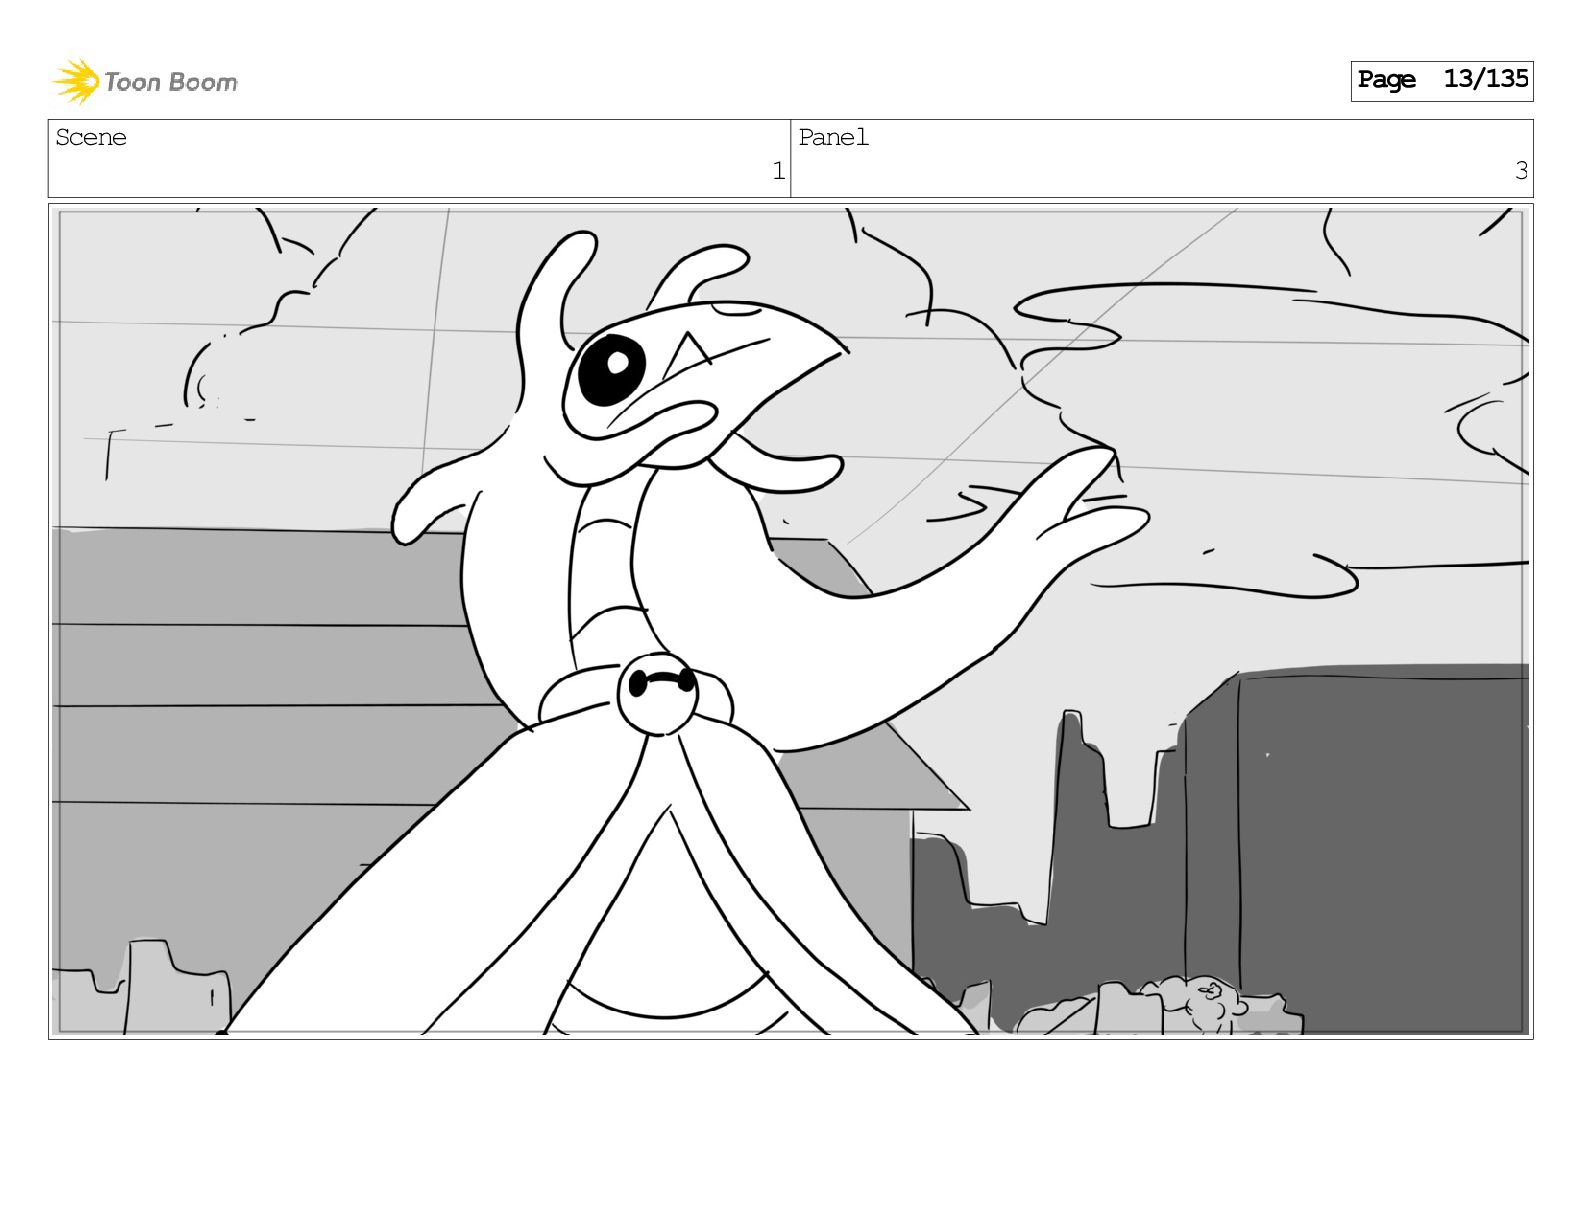Click the 'Panel' header label
This screenshot has height=1224, width=1584.
click(x=833, y=138)
